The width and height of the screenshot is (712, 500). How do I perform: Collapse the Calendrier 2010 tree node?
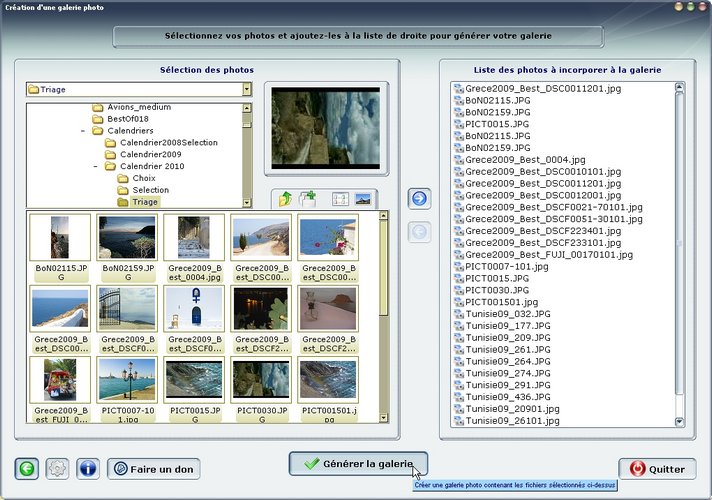click(96, 166)
